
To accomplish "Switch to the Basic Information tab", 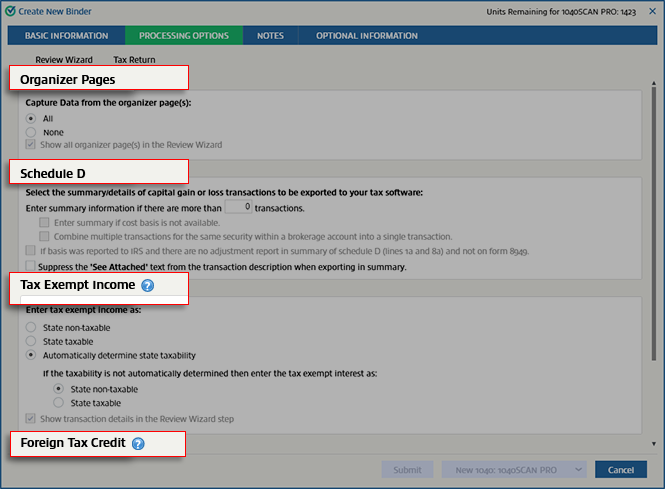I will pyautogui.click(x=66, y=36).
